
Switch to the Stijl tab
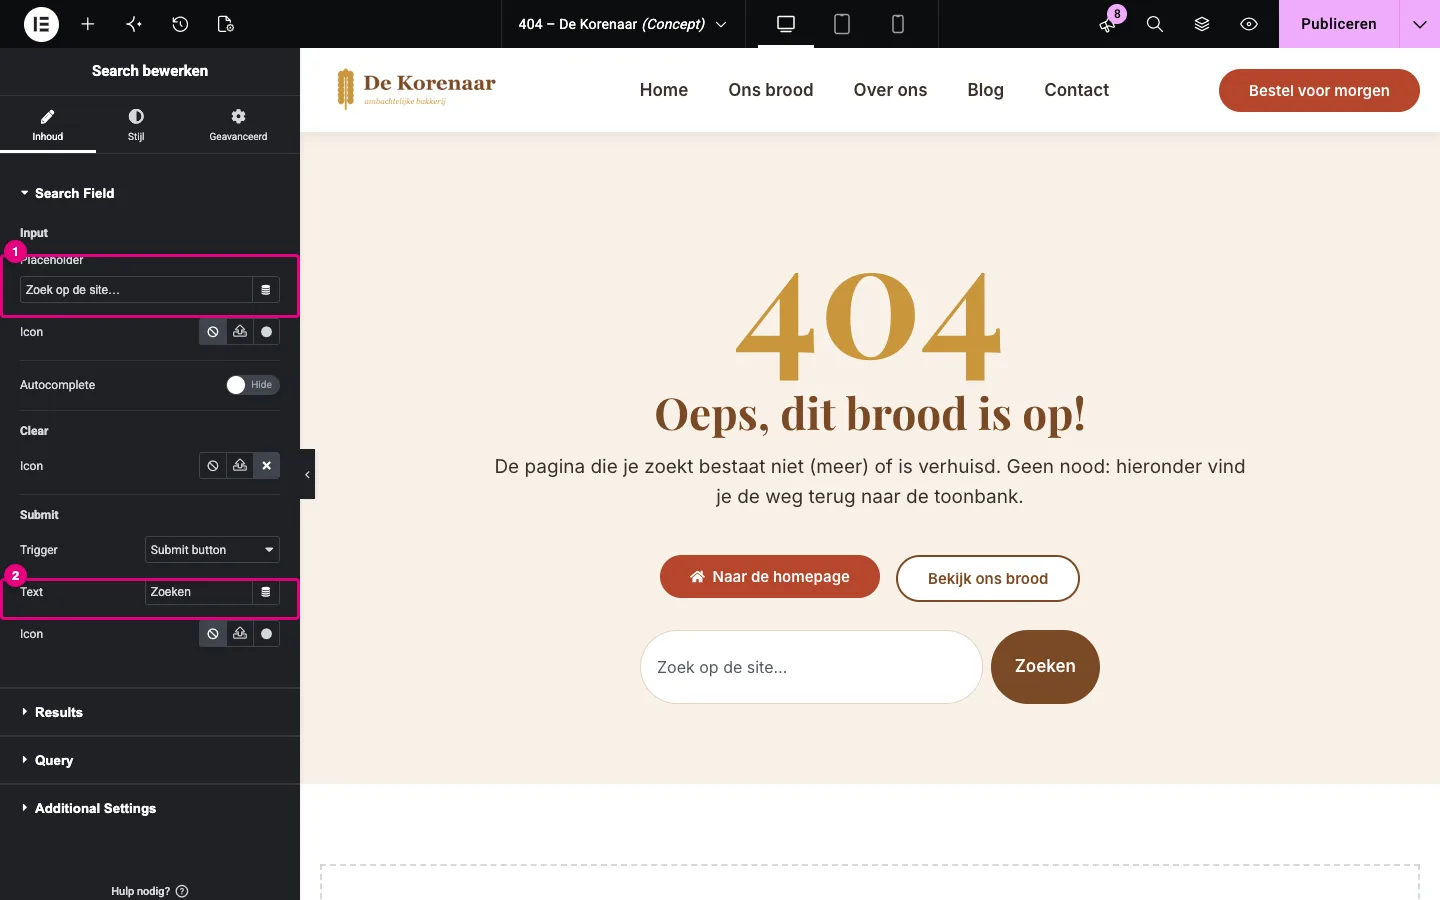(136, 124)
